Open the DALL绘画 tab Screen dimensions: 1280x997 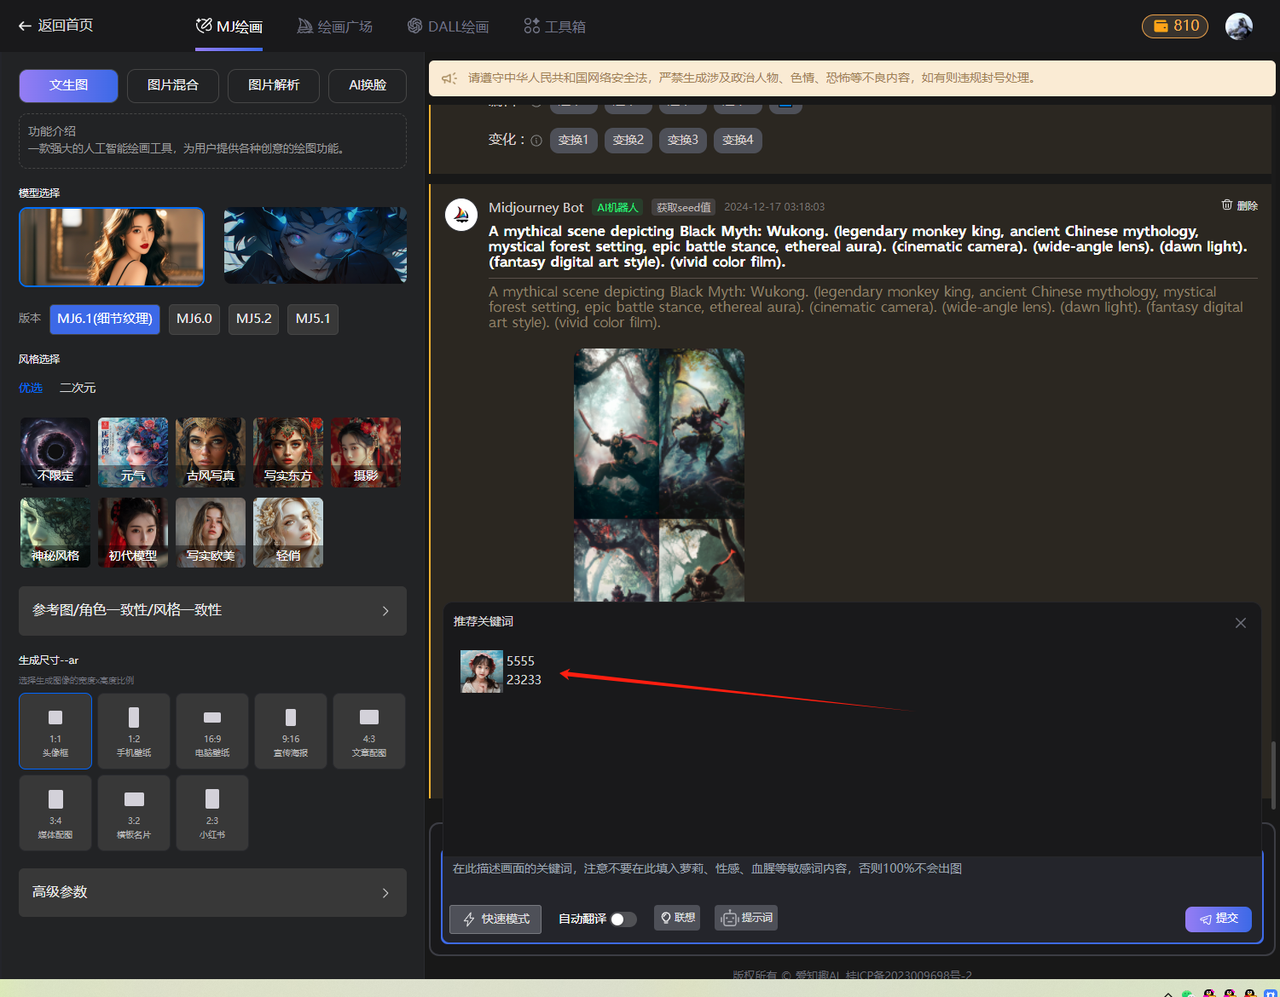click(x=448, y=27)
